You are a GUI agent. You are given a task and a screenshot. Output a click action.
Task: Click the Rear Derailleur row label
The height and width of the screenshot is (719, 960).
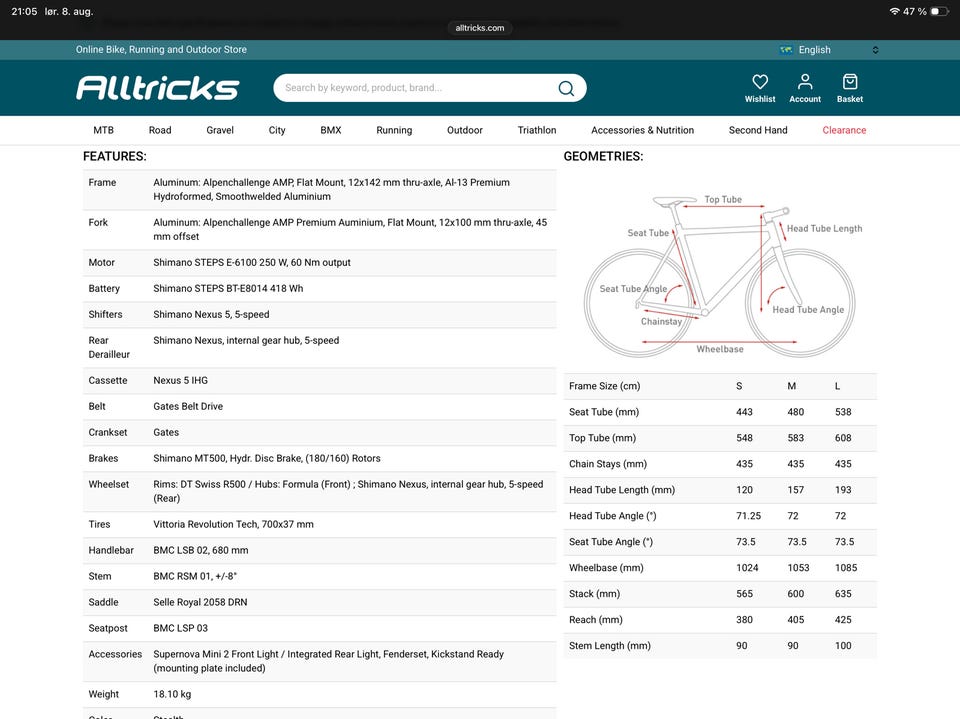pyautogui.click(x=109, y=347)
